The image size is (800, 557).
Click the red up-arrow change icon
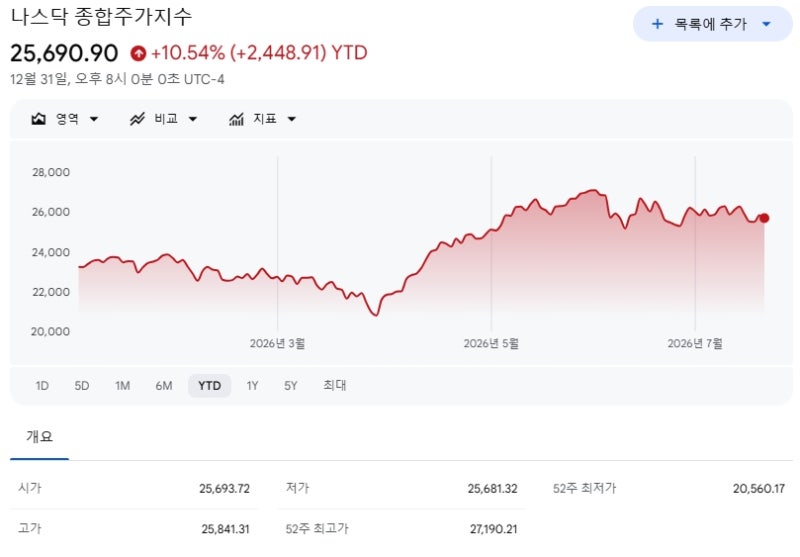pos(138,53)
